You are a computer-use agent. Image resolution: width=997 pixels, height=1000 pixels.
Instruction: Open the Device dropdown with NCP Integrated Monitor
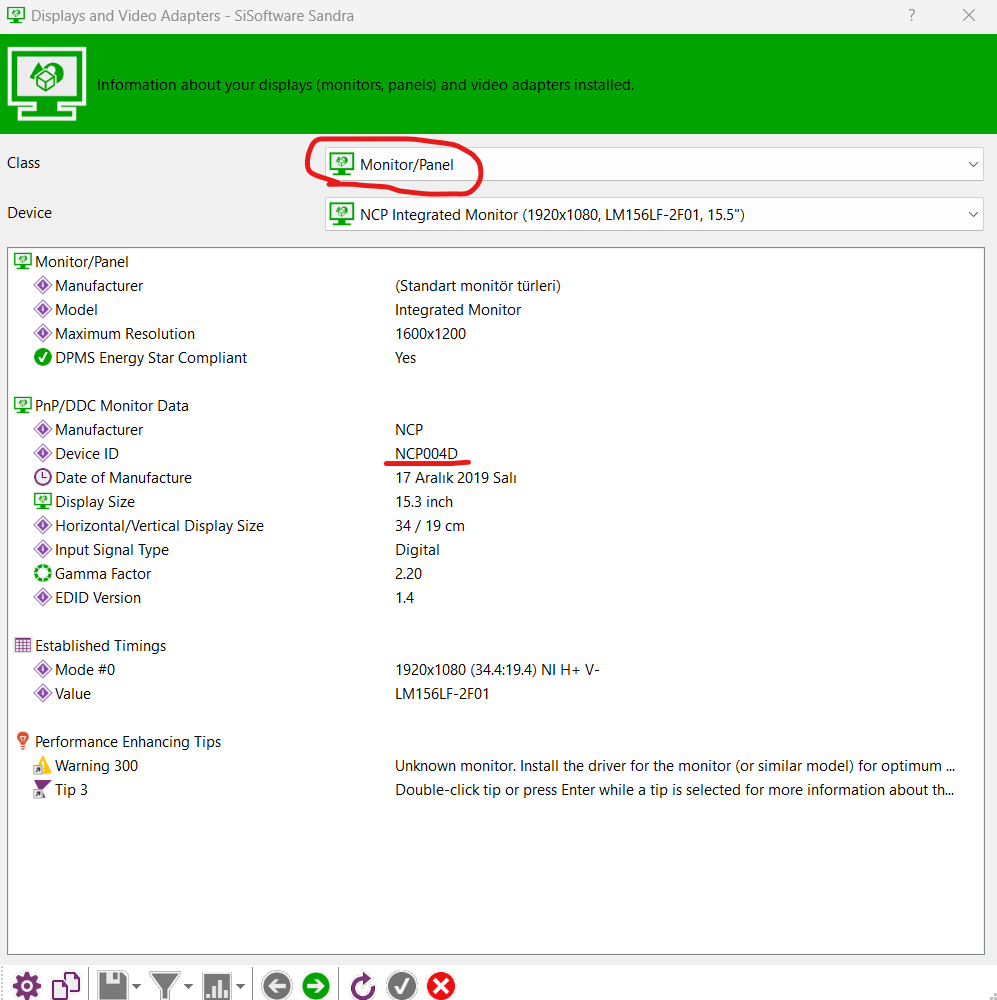(x=654, y=214)
